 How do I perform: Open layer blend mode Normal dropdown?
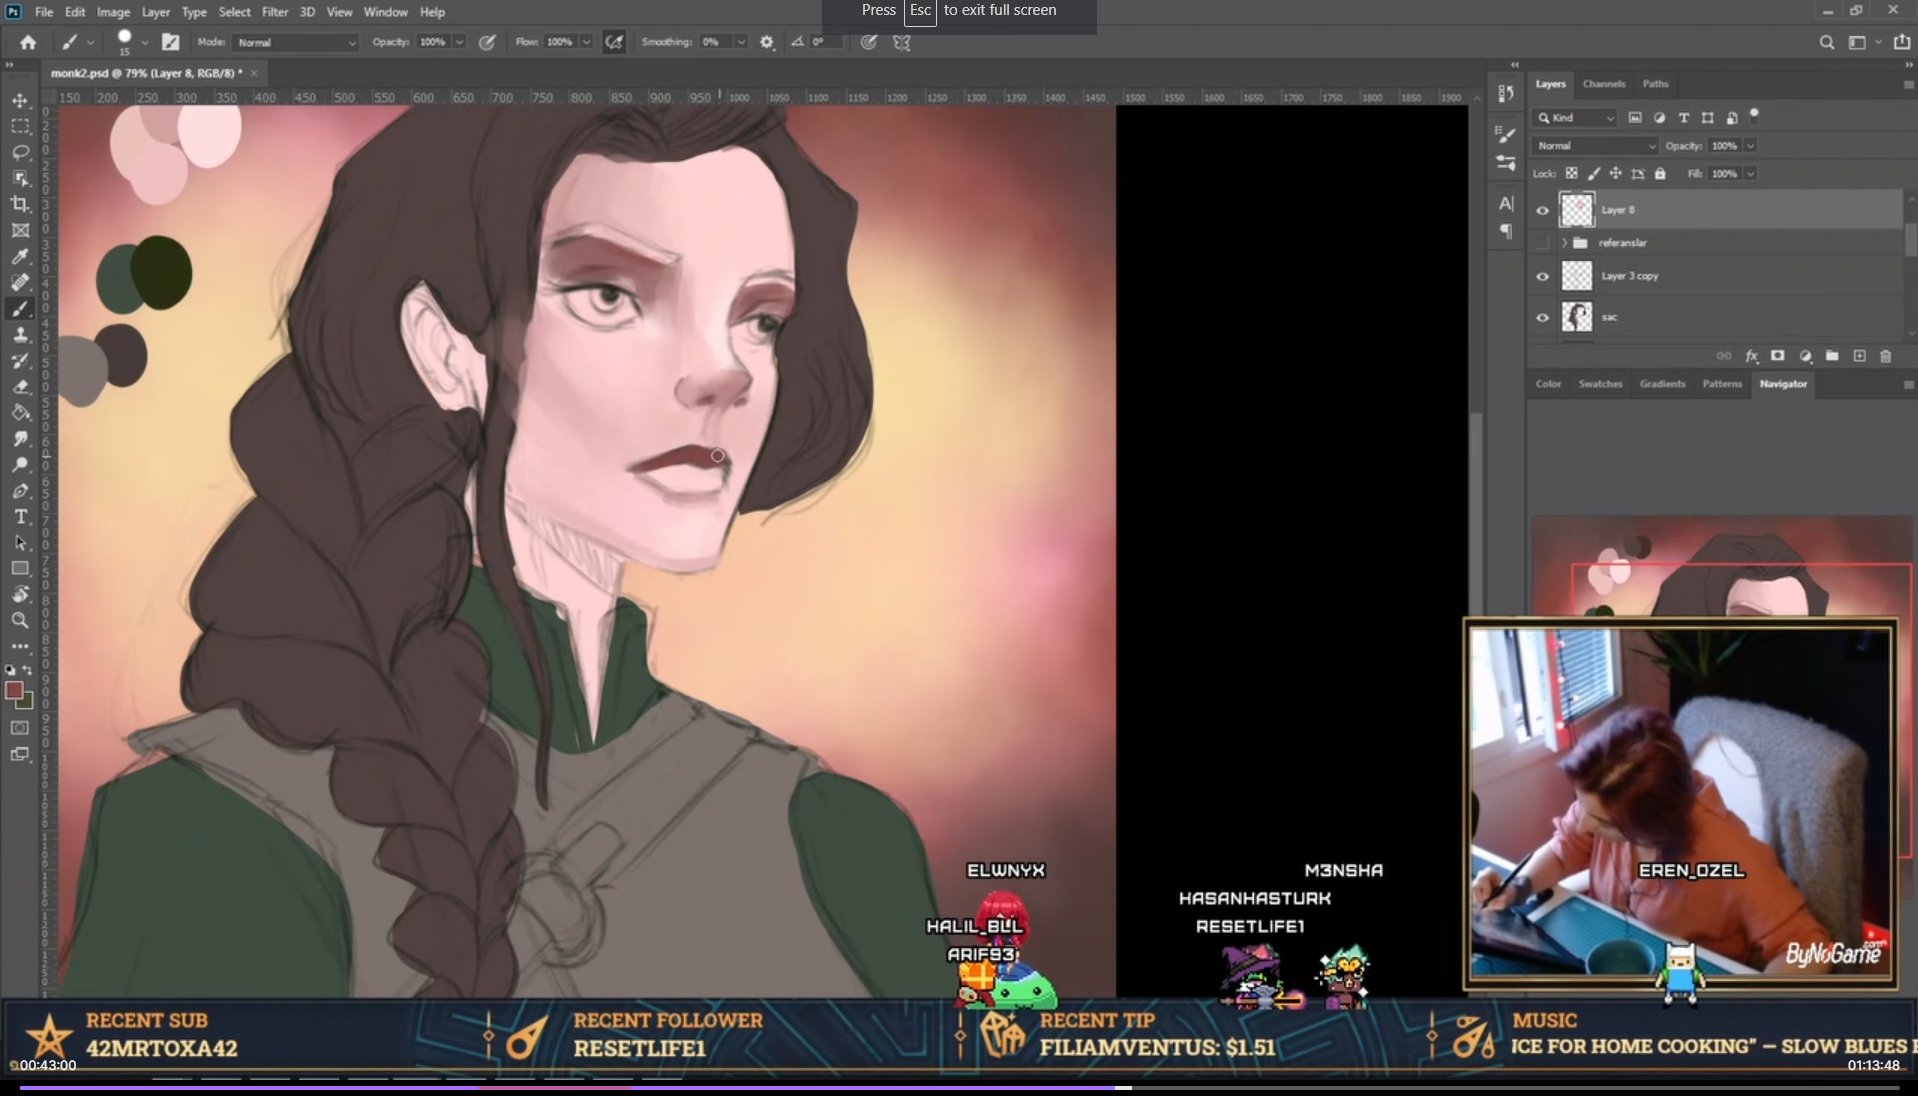point(1595,146)
